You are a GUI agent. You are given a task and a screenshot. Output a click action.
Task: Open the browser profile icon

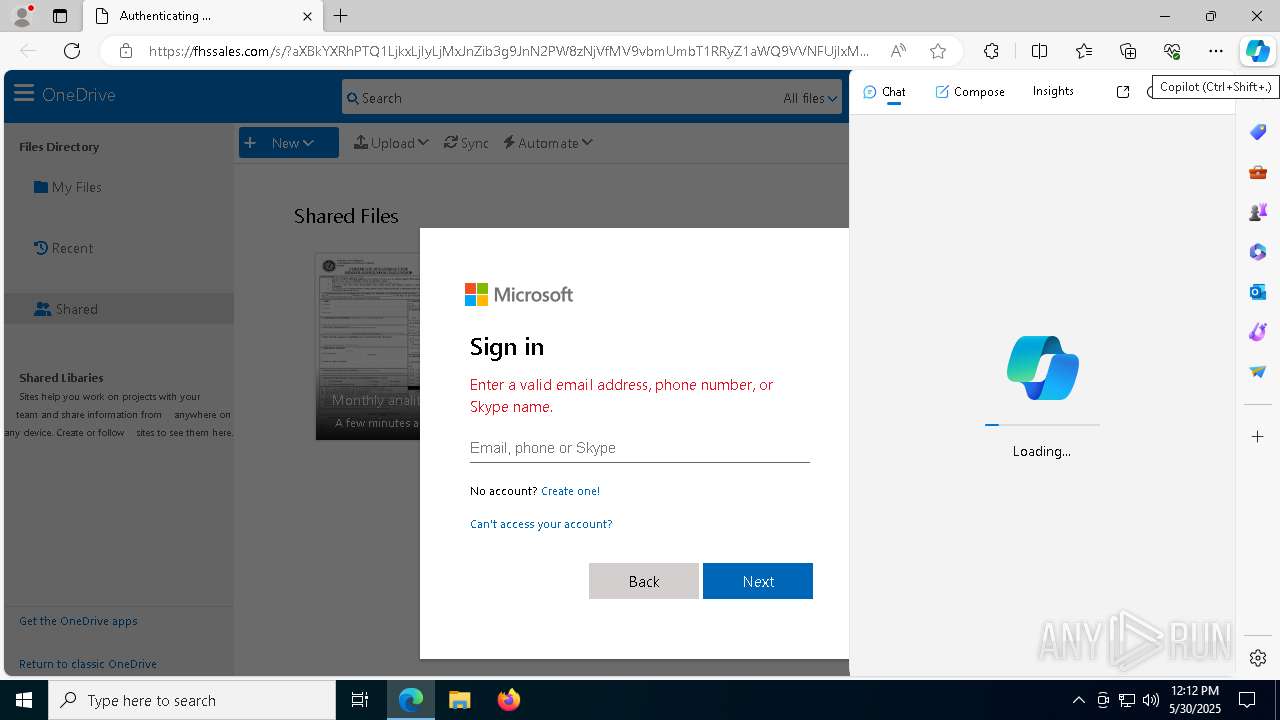(x=22, y=16)
